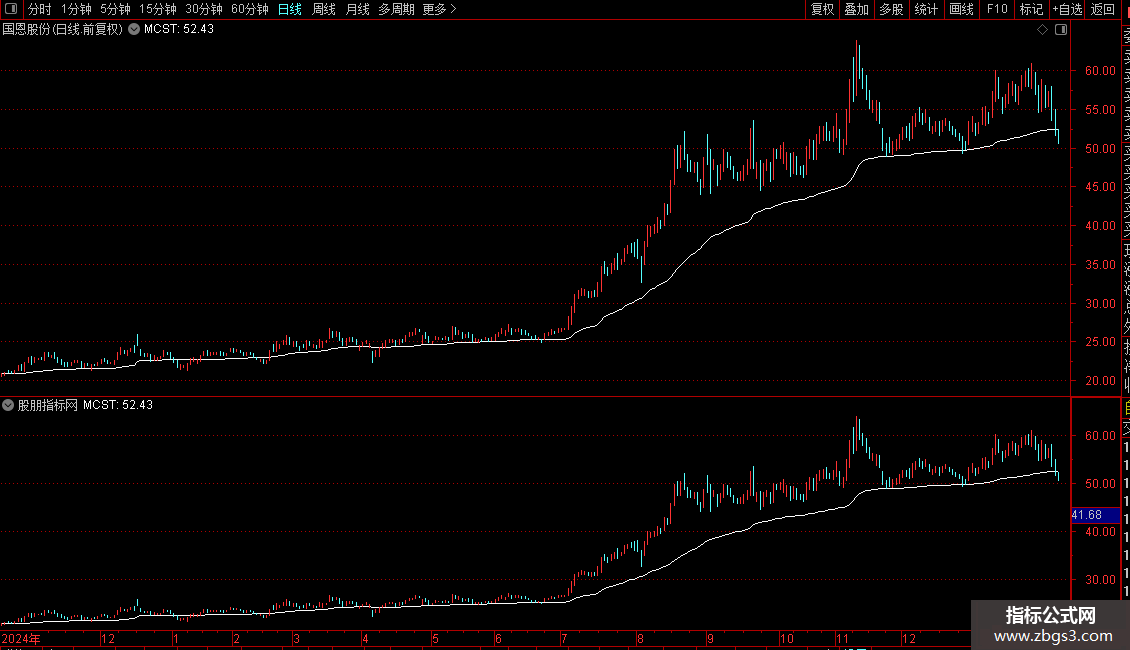Open F10 company information
Image resolution: width=1130 pixels, height=650 pixels.
(x=997, y=9)
